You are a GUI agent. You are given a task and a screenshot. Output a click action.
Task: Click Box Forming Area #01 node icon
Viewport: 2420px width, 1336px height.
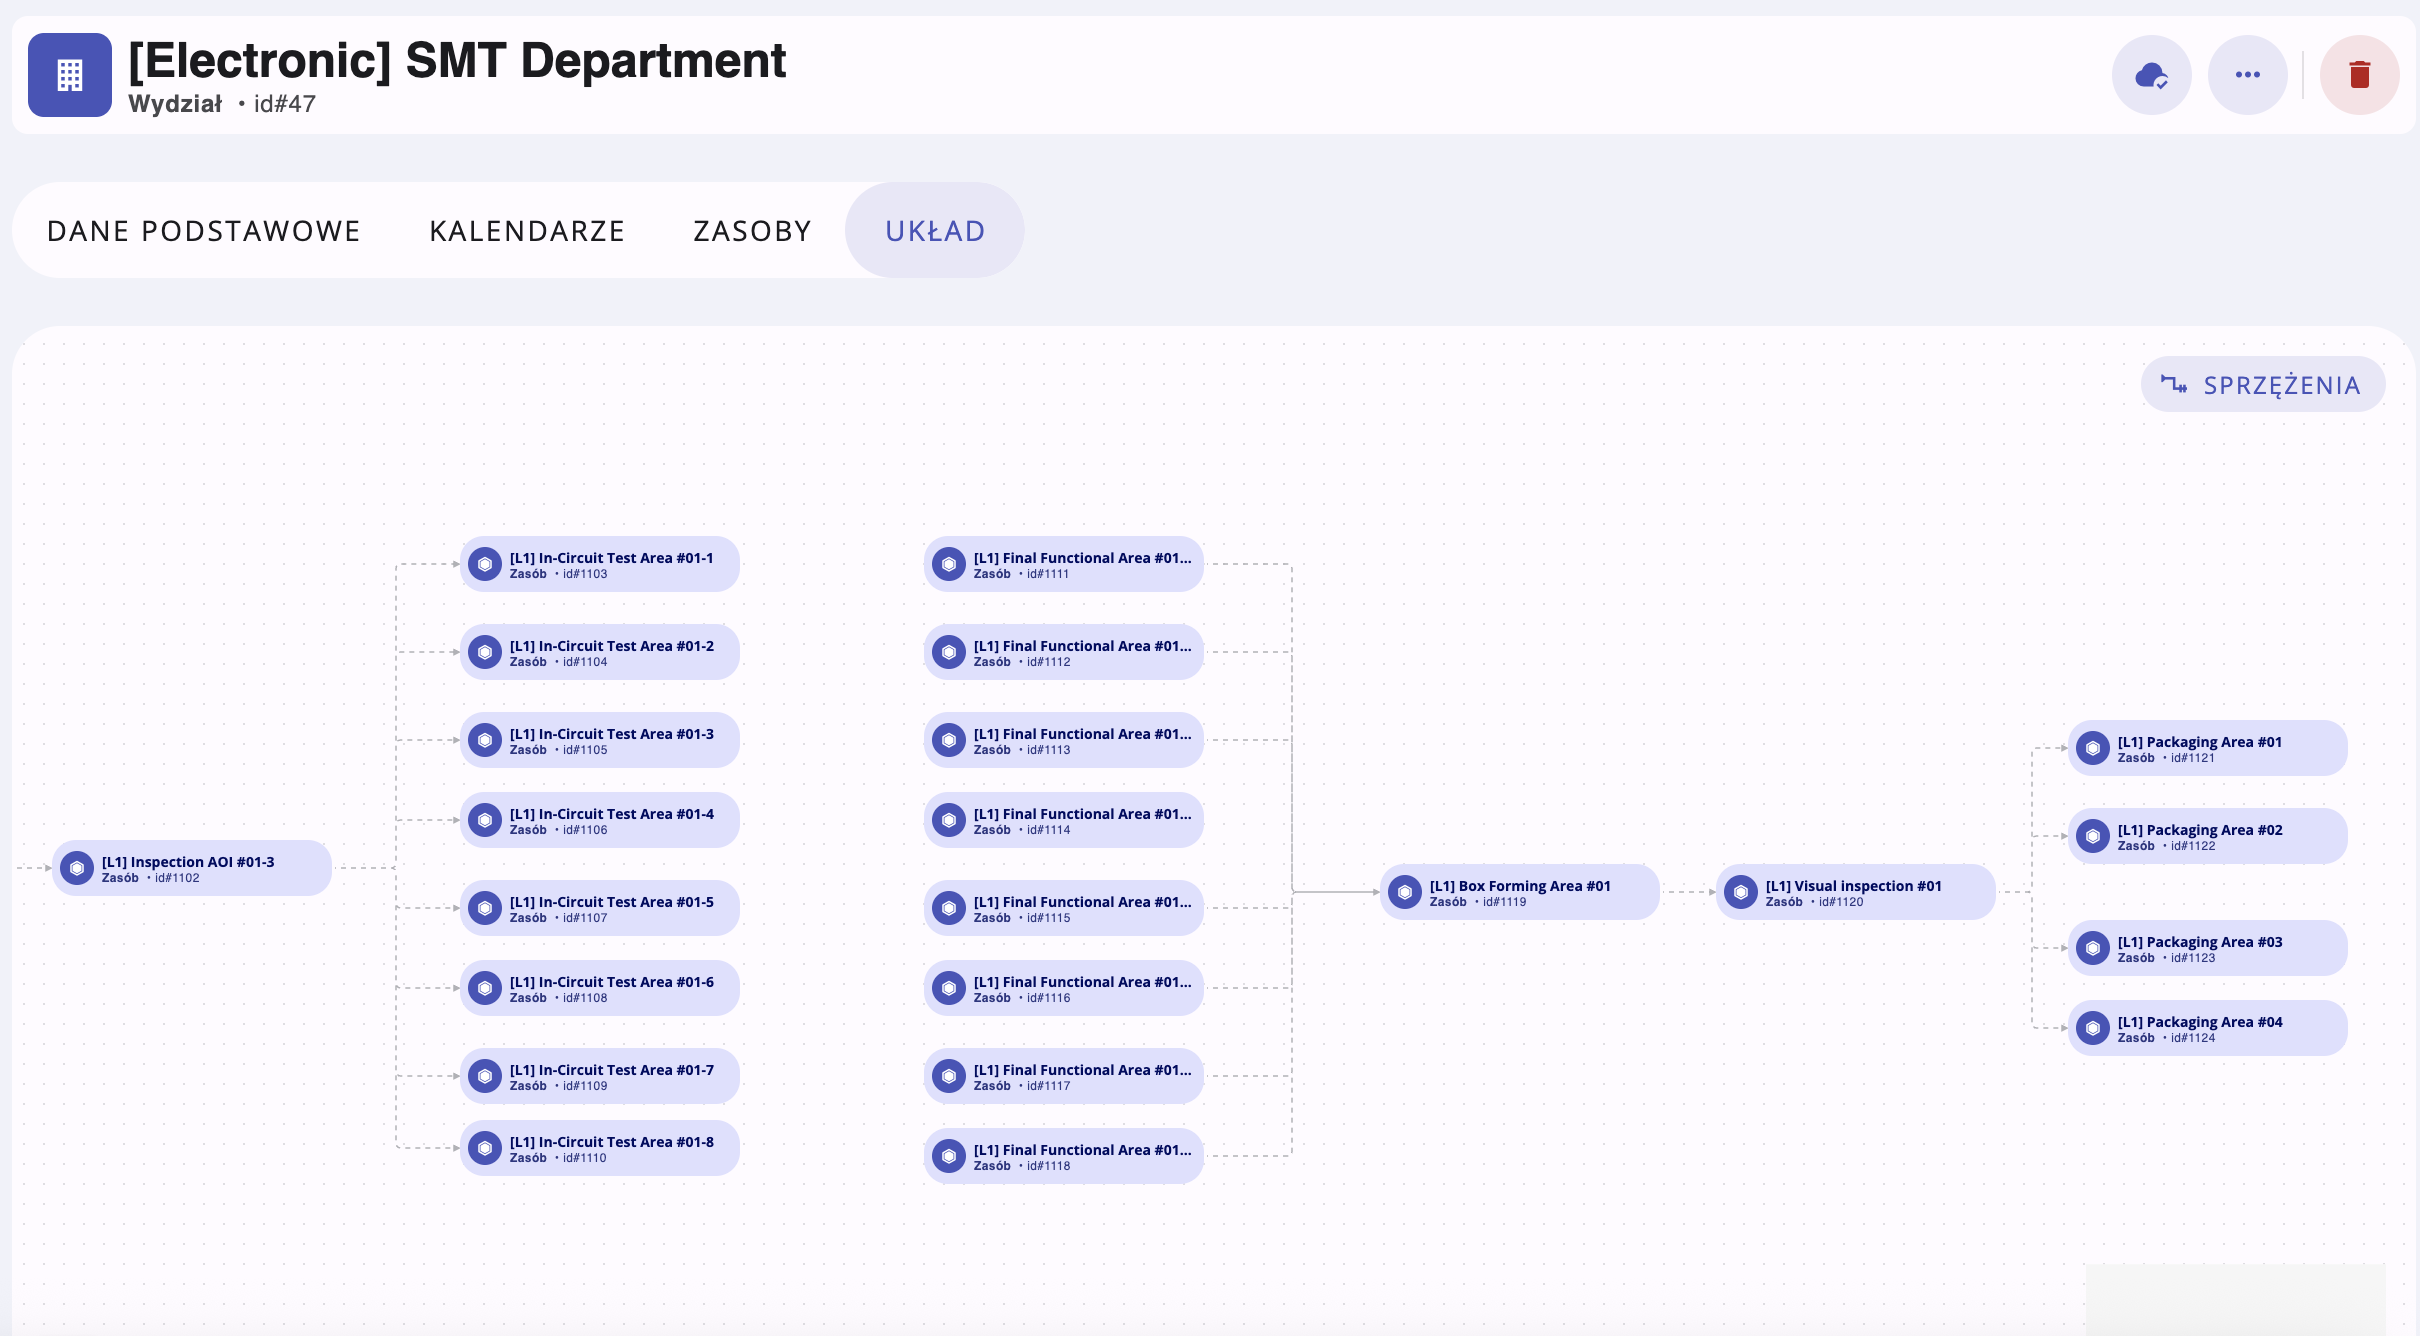[x=1405, y=892]
